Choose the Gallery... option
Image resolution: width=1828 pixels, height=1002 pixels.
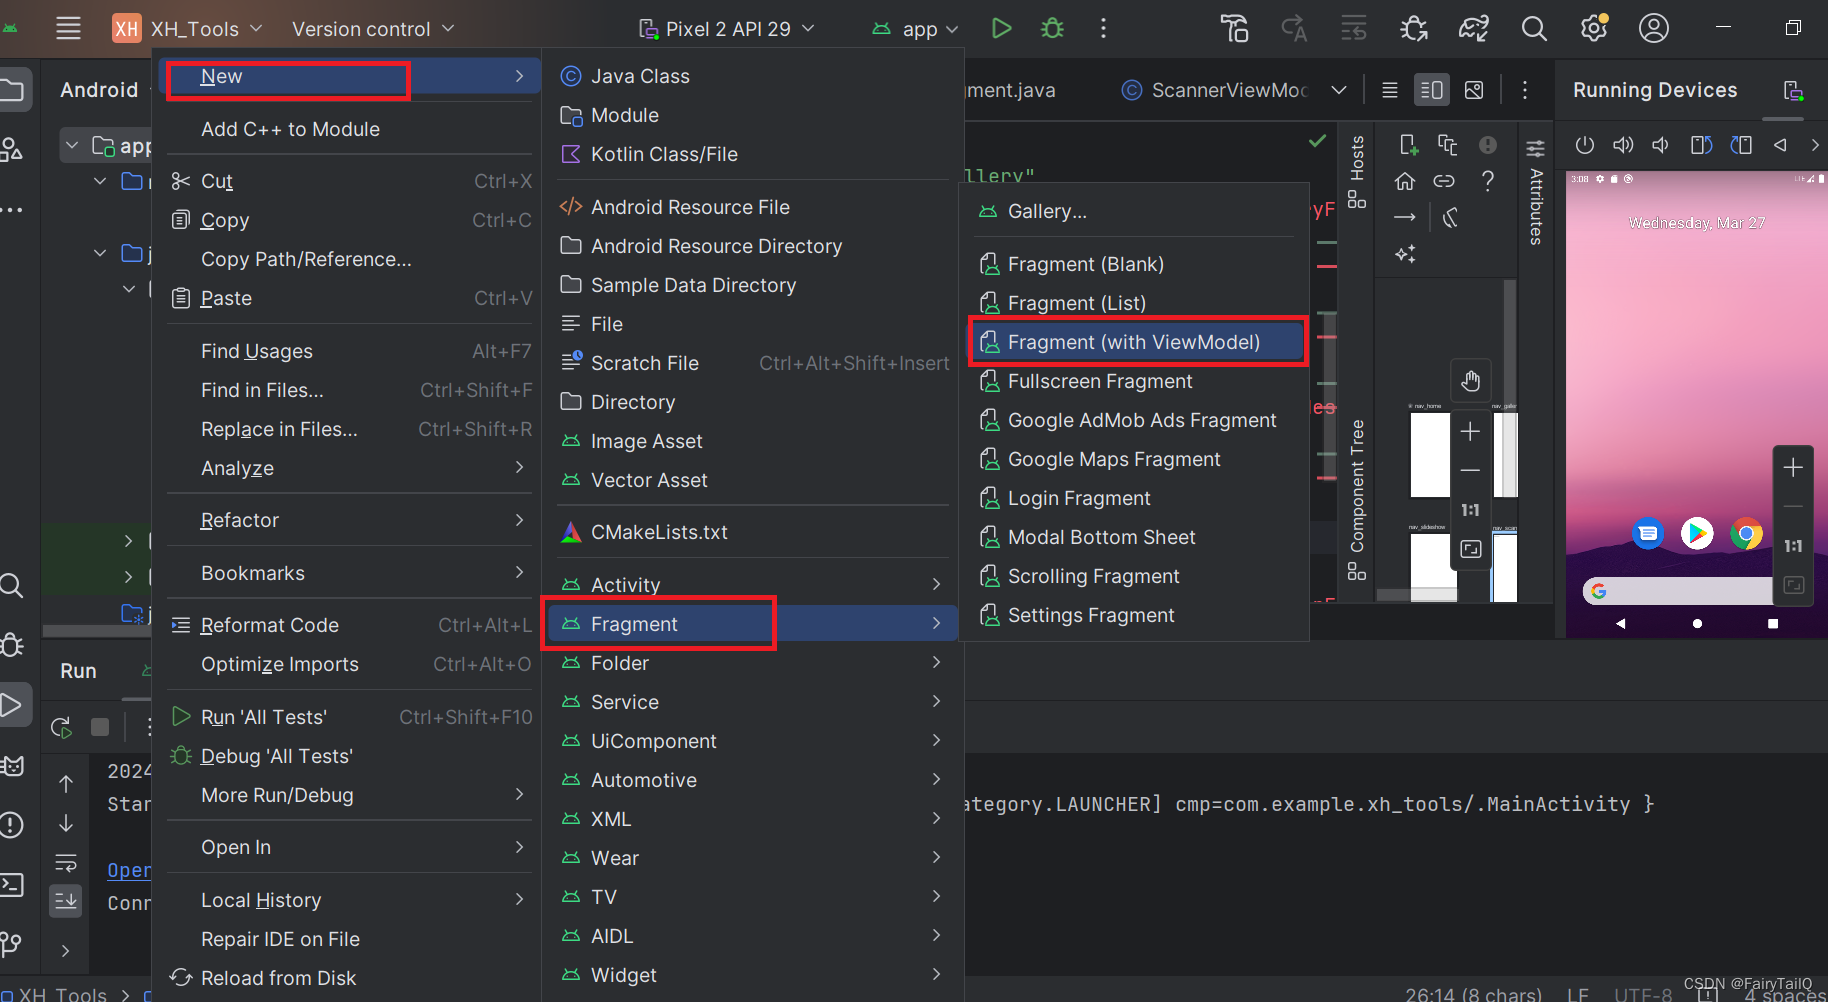tap(1046, 211)
